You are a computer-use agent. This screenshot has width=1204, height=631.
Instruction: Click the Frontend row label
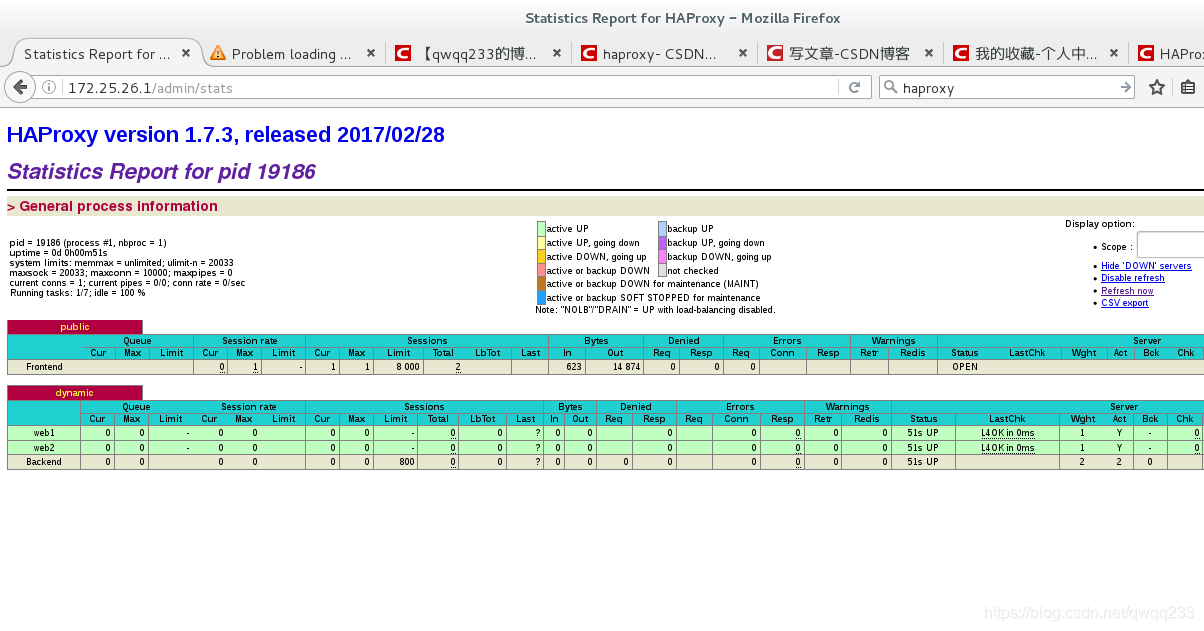point(44,367)
